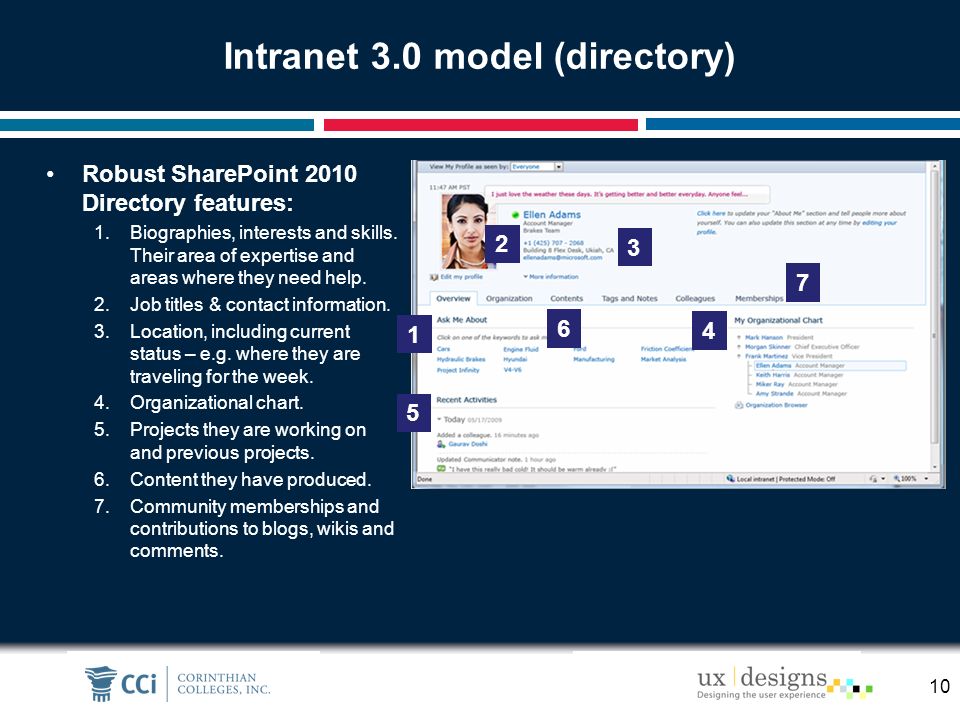Click the Project Infinity keyword
This screenshot has height=720, width=960.
pyautogui.click(x=458, y=370)
